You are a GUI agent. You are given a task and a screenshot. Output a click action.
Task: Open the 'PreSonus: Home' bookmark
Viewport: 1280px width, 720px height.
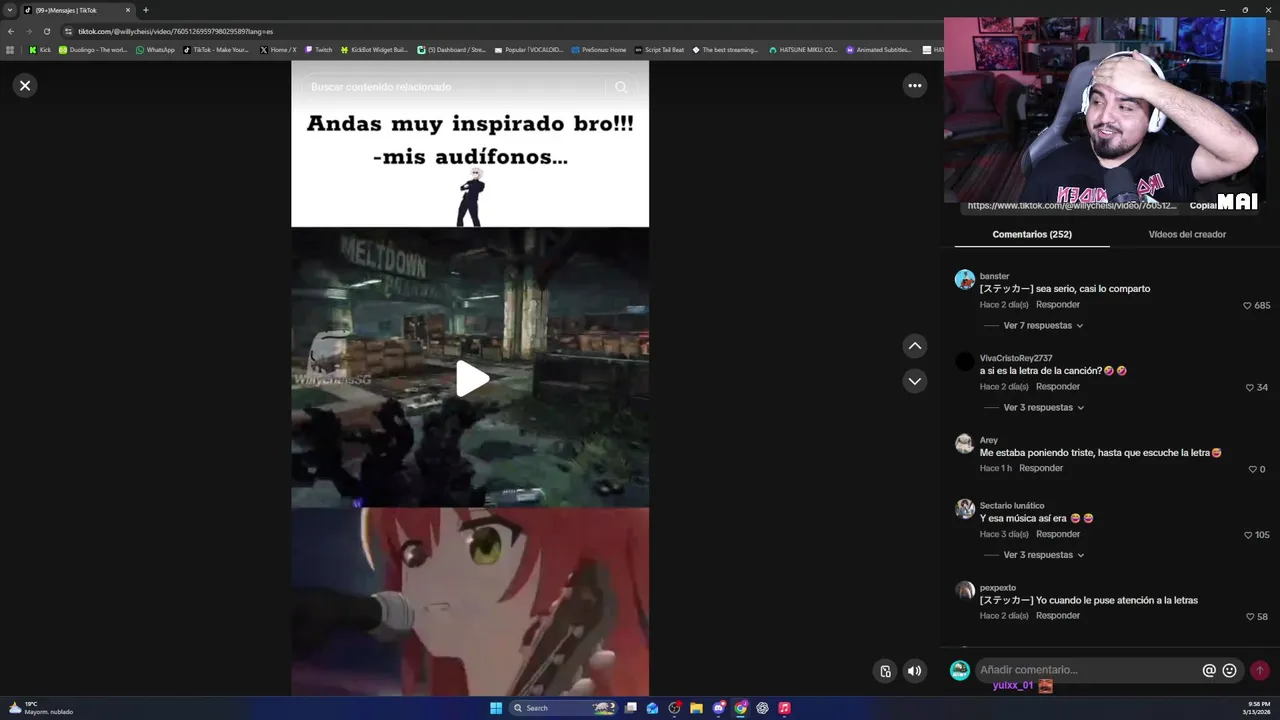pos(599,49)
